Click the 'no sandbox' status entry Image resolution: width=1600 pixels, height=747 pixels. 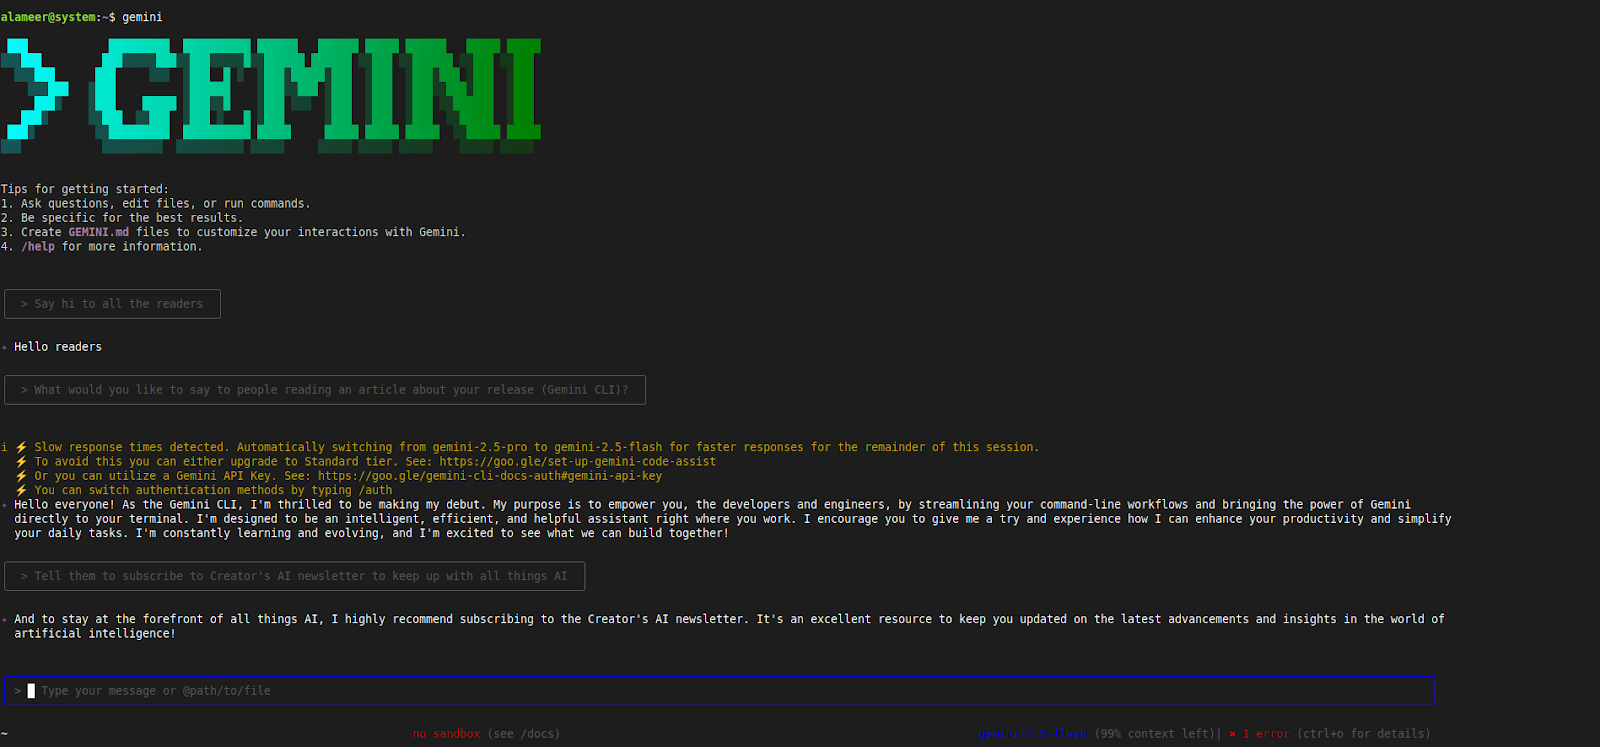coord(446,734)
